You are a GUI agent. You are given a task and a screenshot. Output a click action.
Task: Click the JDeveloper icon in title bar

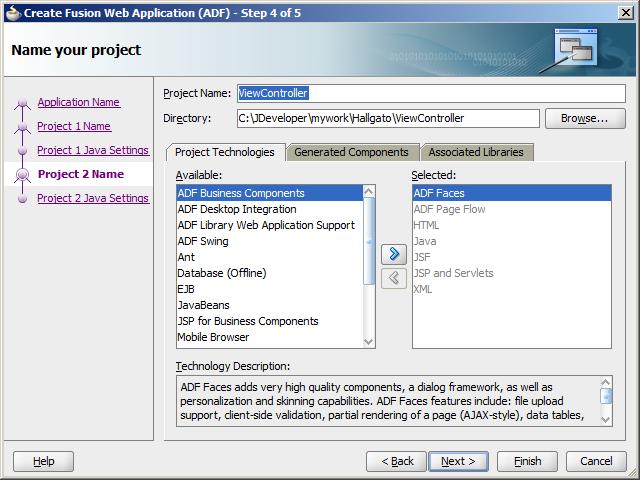[13, 13]
